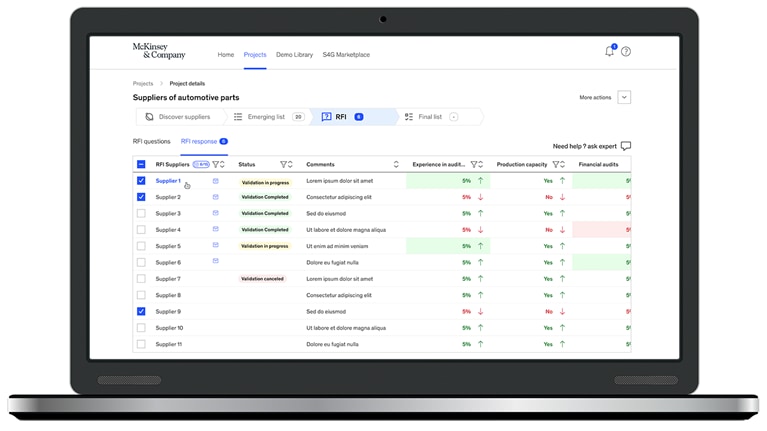This screenshot has height=431, width=767.
Task: Open the Supplier 1 link
Action: 168,181
